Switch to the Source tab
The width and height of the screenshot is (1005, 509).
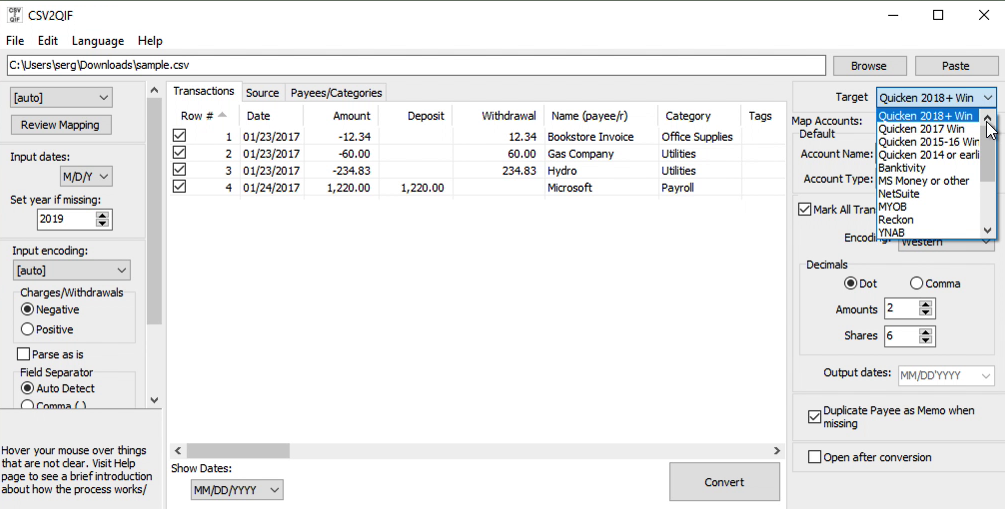click(262, 92)
